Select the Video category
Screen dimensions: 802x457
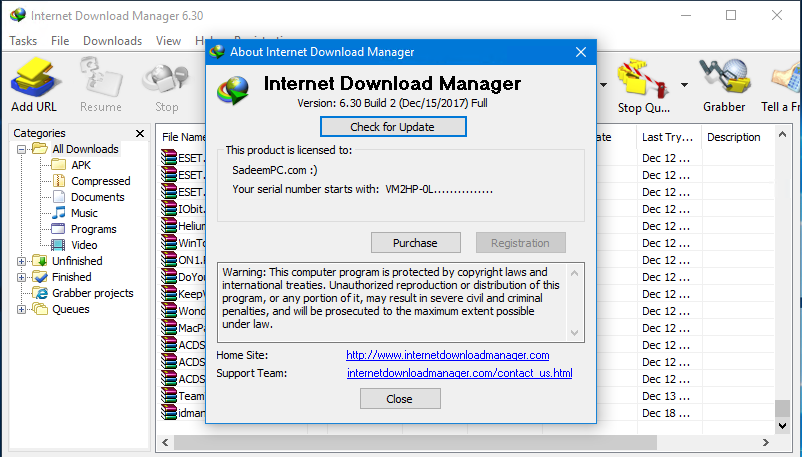coord(84,245)
